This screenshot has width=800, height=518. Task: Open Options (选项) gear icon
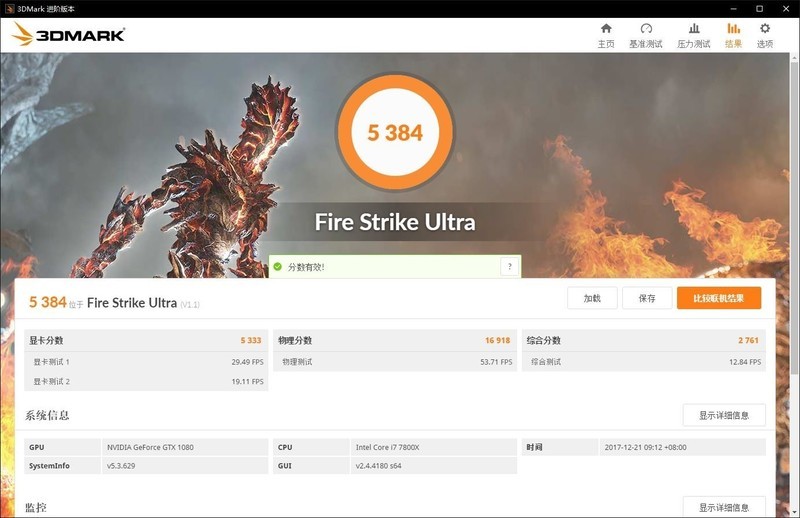[x=765, y=29]
